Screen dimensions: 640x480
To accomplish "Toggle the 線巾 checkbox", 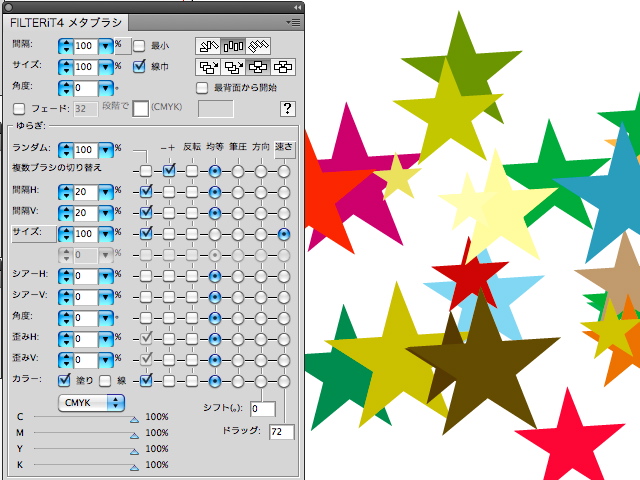I will 140,67.
